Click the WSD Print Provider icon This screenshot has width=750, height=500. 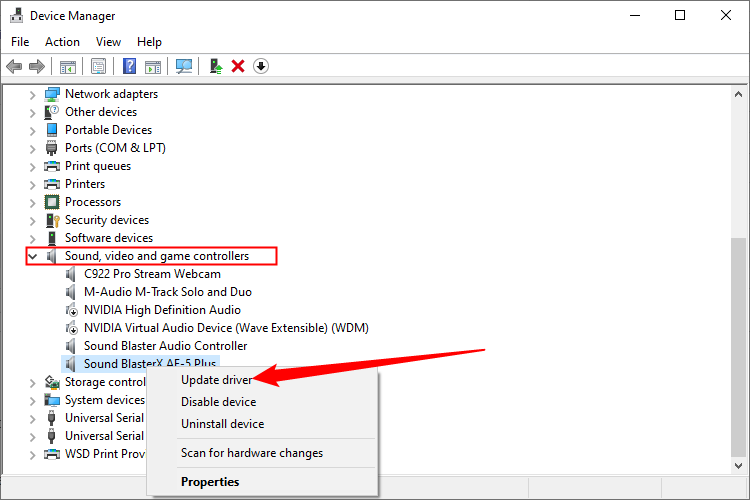coord(52,454)
